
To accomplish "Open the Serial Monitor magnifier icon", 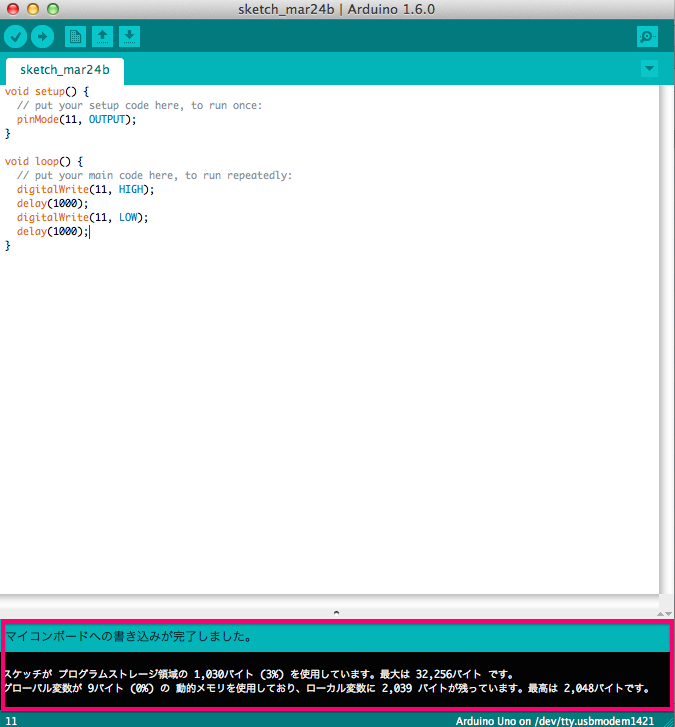I will pyautogui.click(x=647, y=37).
